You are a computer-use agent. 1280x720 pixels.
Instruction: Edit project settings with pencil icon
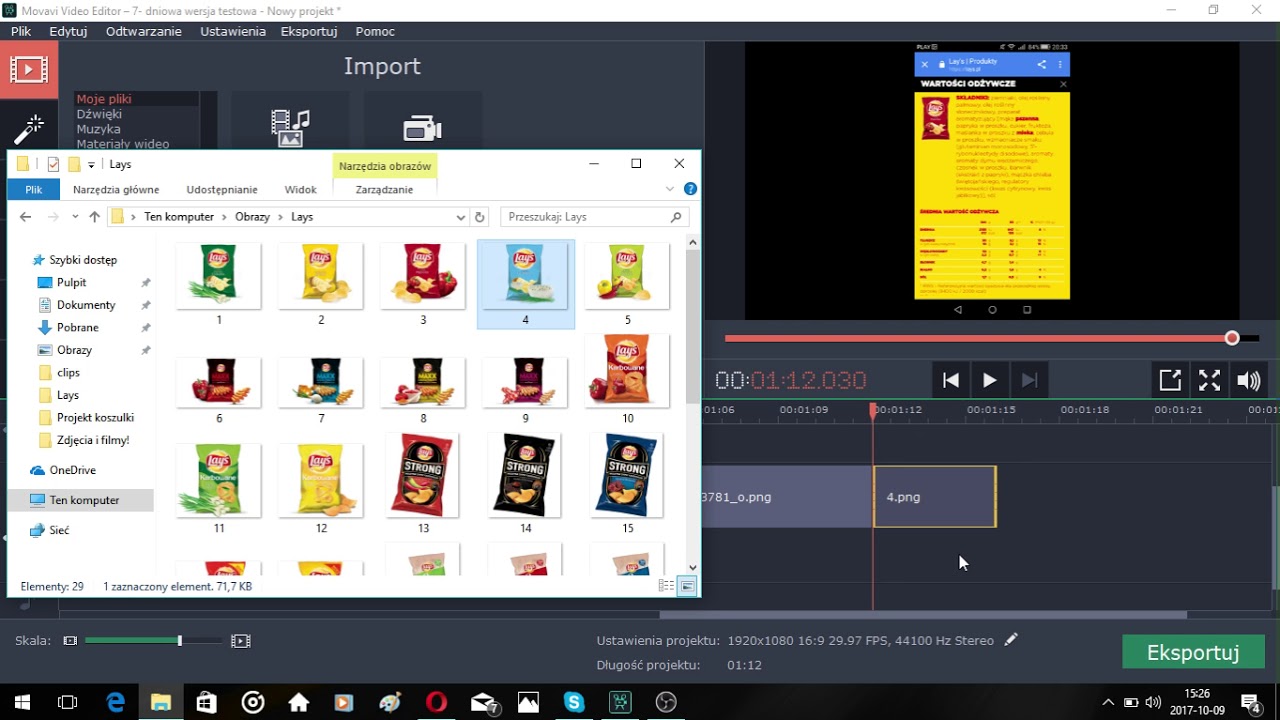1011,639
